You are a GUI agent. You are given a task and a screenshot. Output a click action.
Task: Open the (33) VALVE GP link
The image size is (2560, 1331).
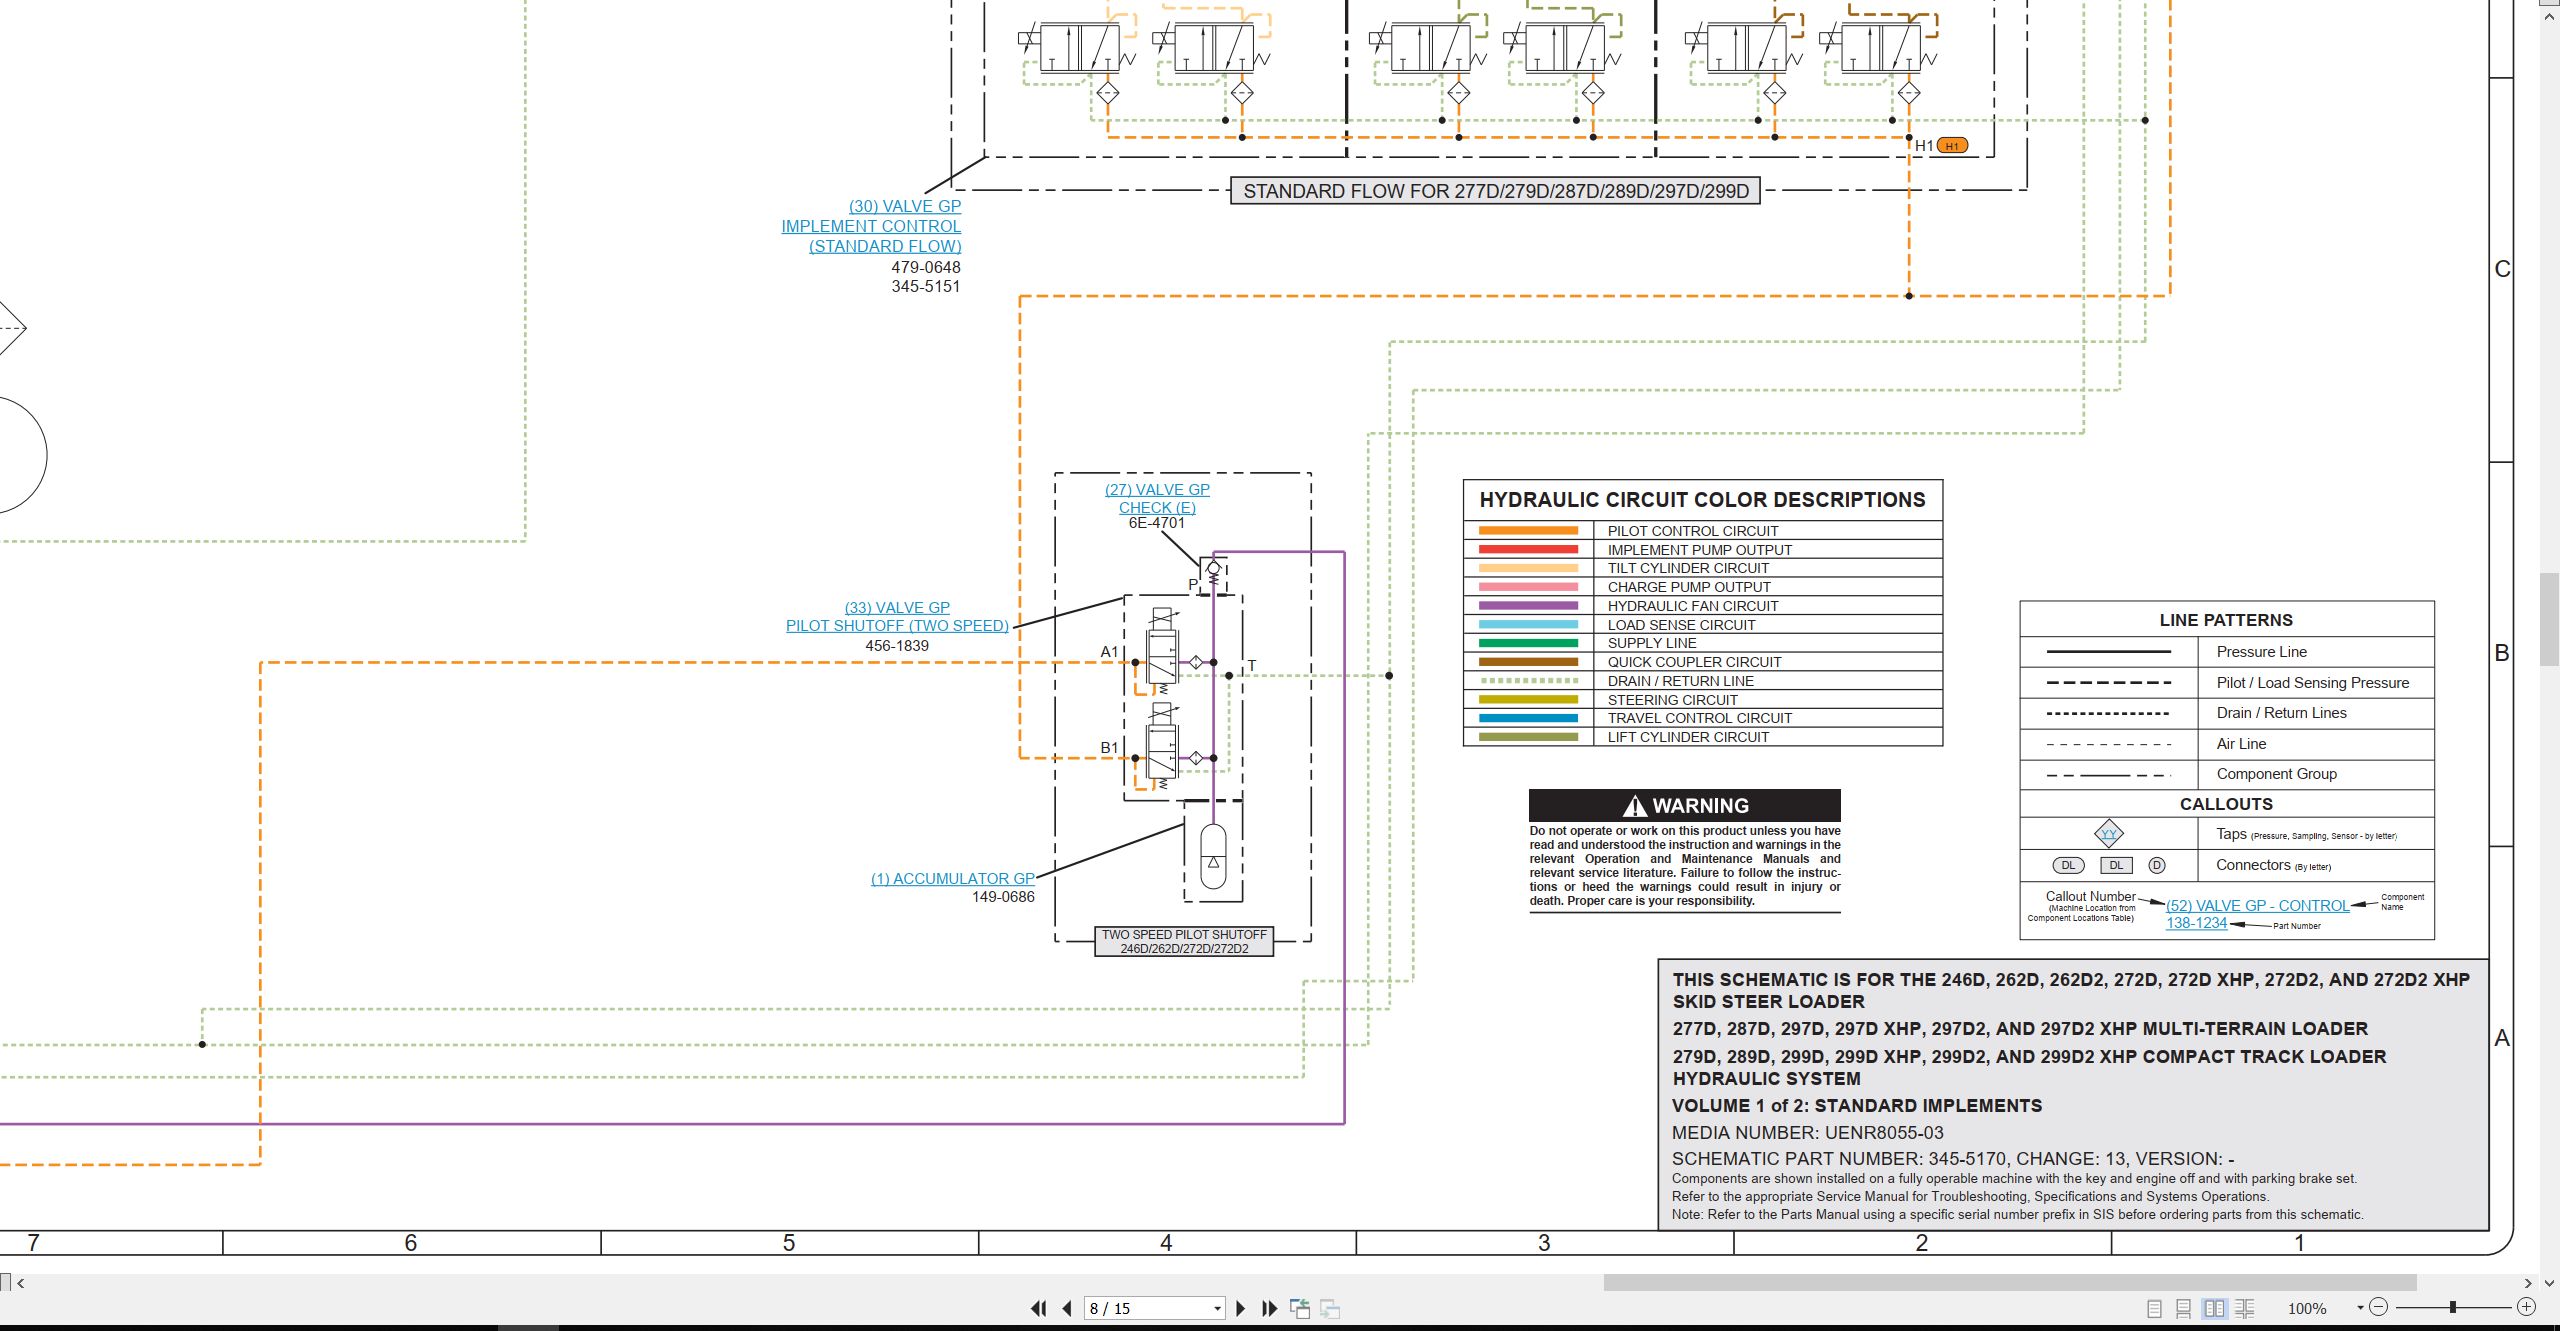897,608
